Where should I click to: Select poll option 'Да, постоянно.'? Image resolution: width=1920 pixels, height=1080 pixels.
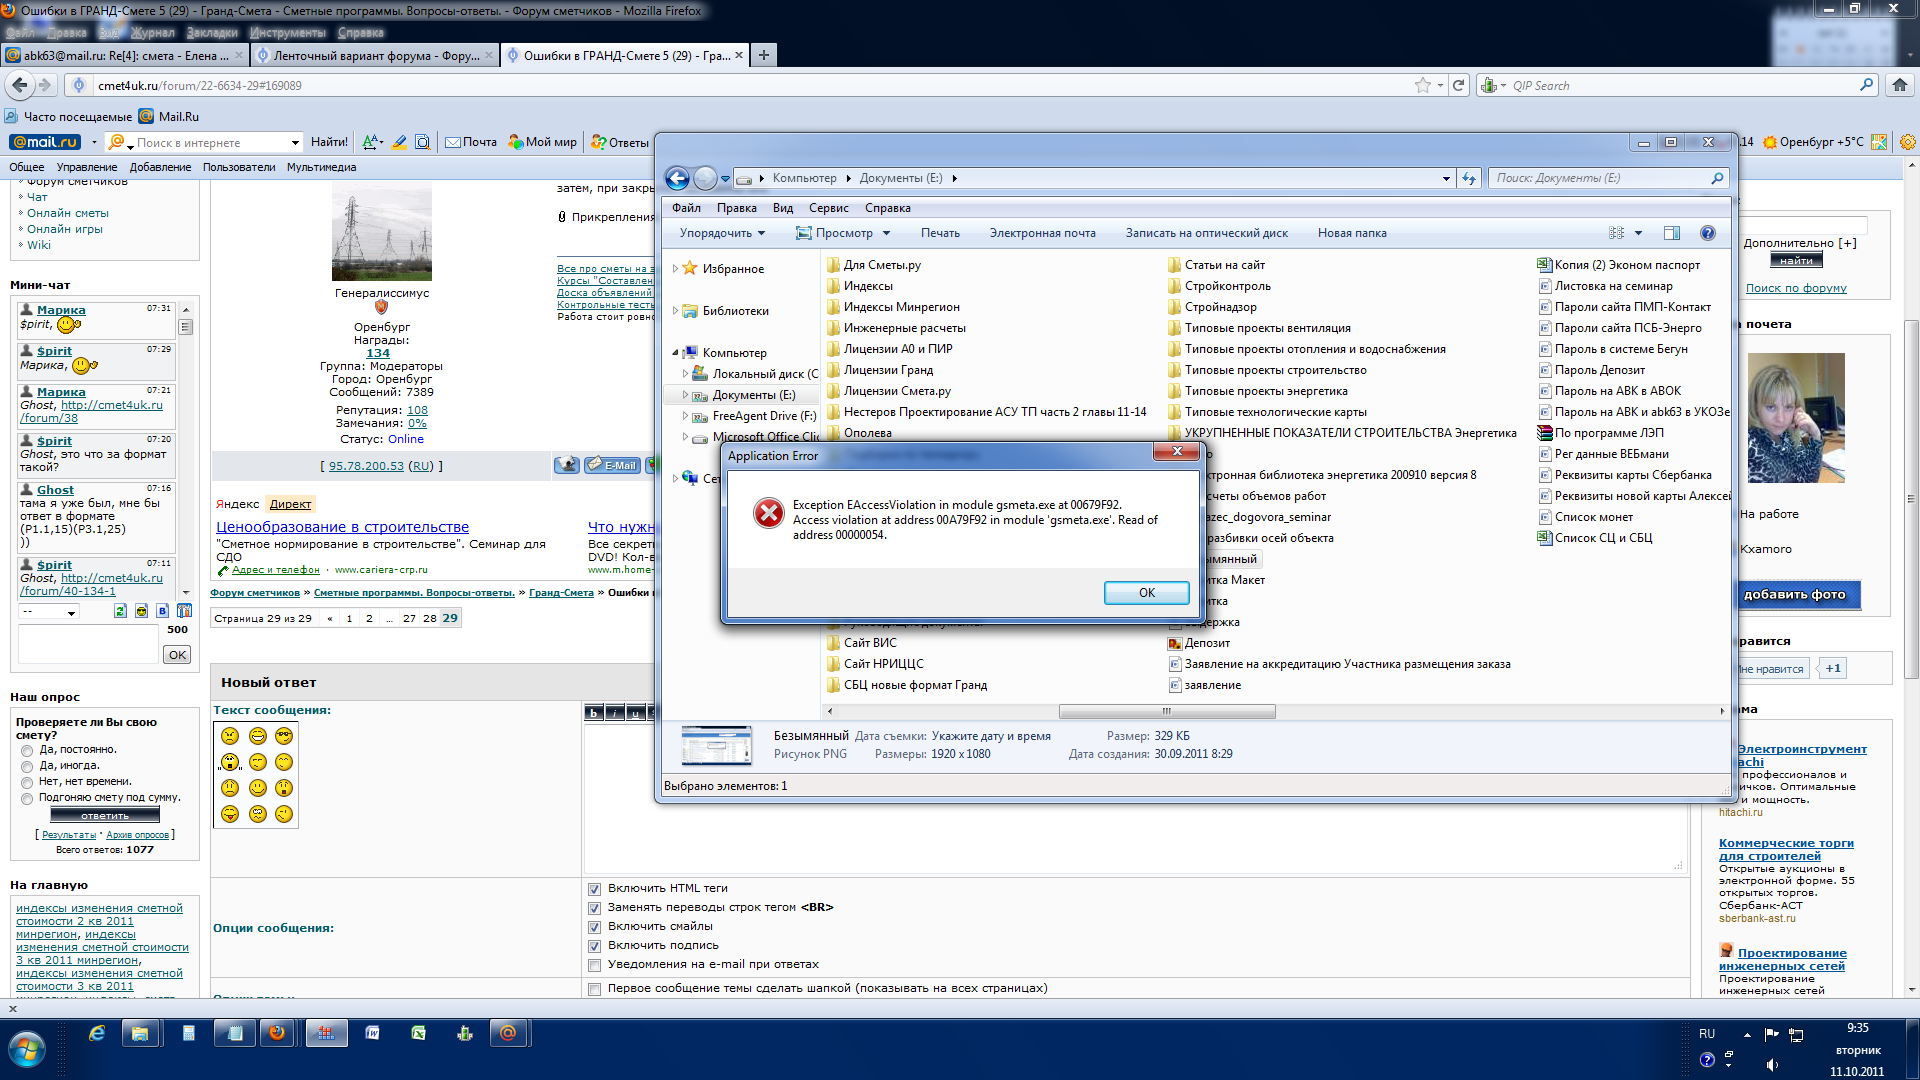coord(27,750)
